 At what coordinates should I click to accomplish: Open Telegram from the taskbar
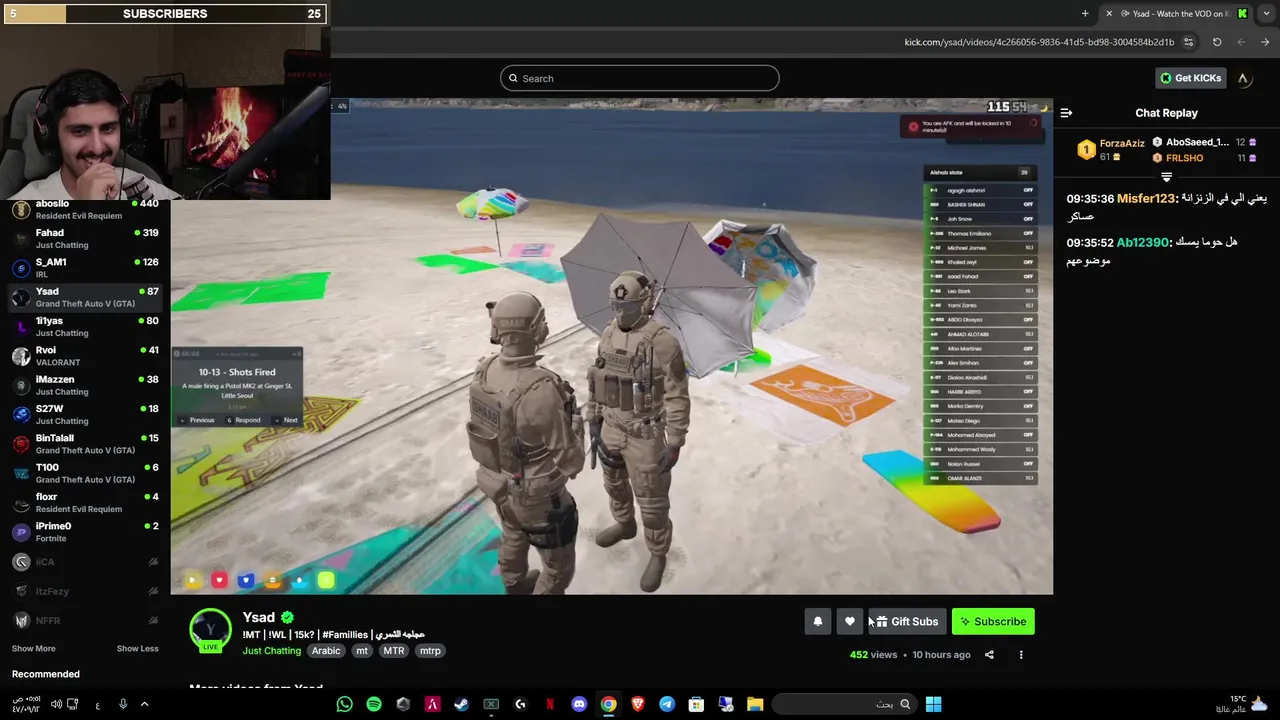pyautogui.click(x=667, y=704)
